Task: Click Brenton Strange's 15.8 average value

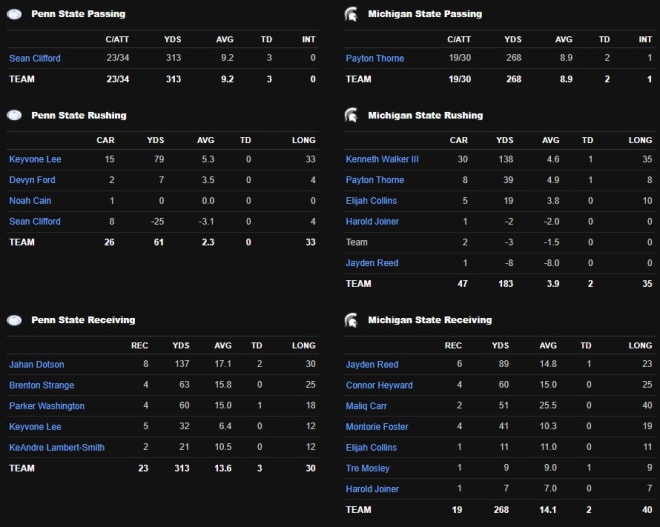Action: pyautogui.click(x=223, y=384)
